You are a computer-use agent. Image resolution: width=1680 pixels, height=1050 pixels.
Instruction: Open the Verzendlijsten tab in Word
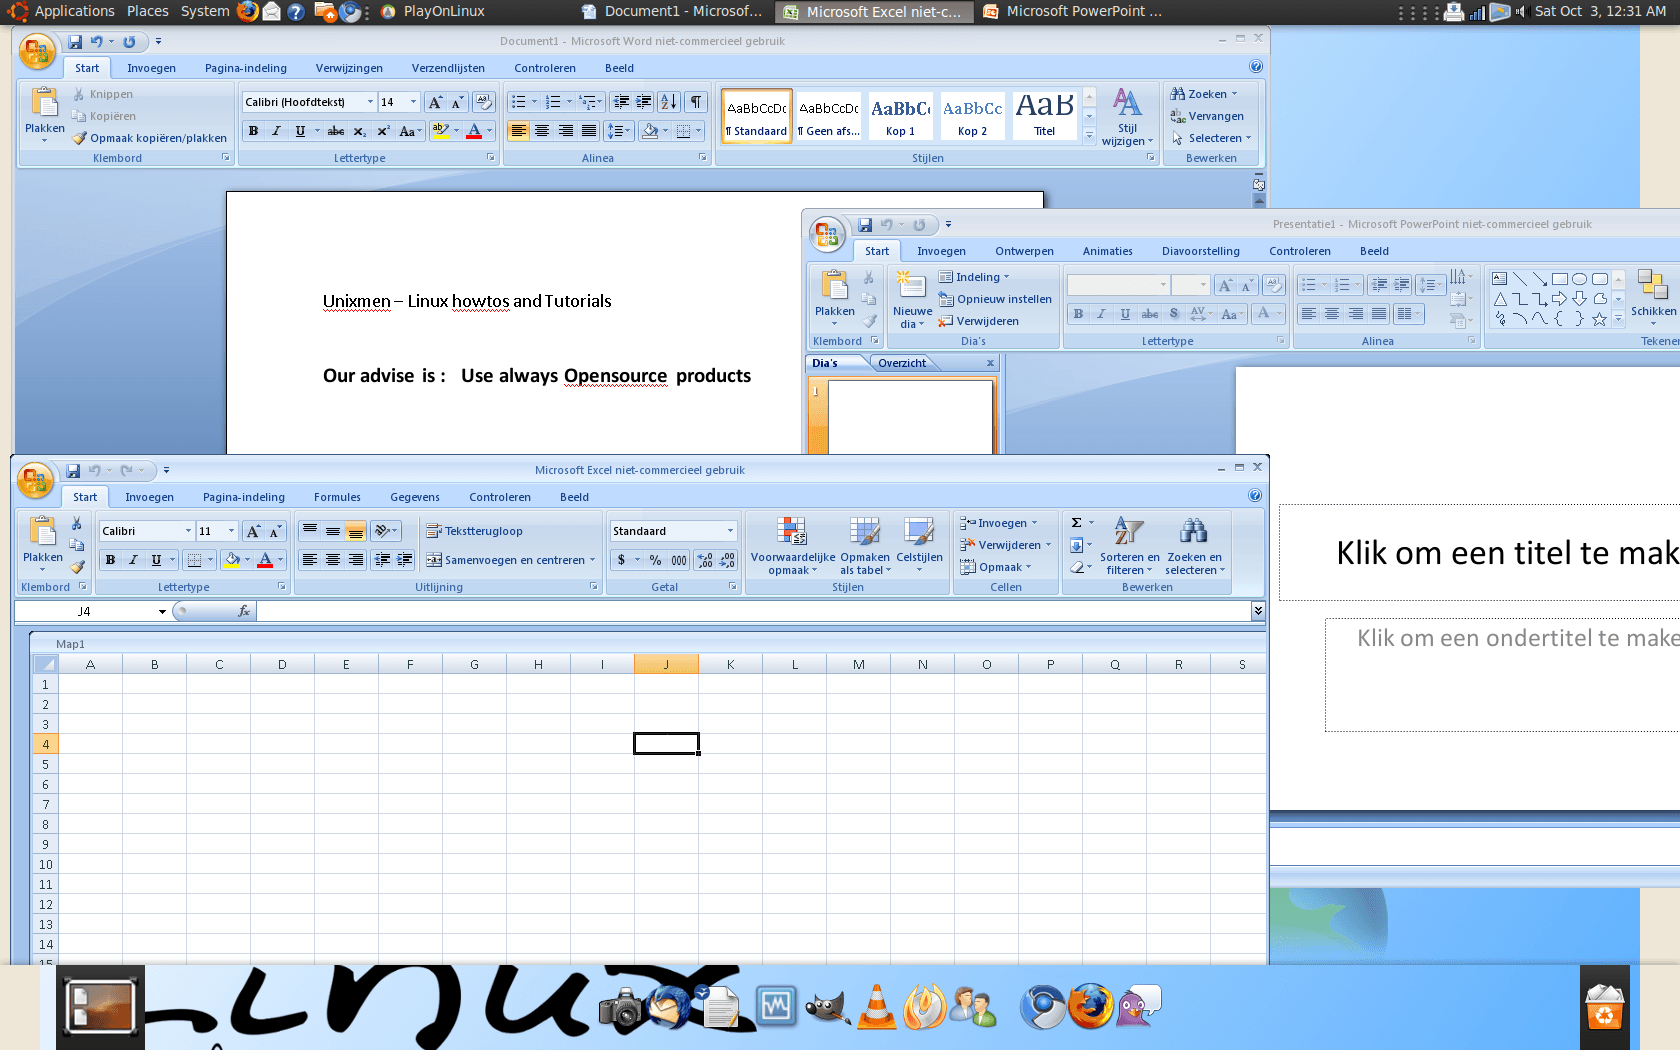[x=448, y=68]
